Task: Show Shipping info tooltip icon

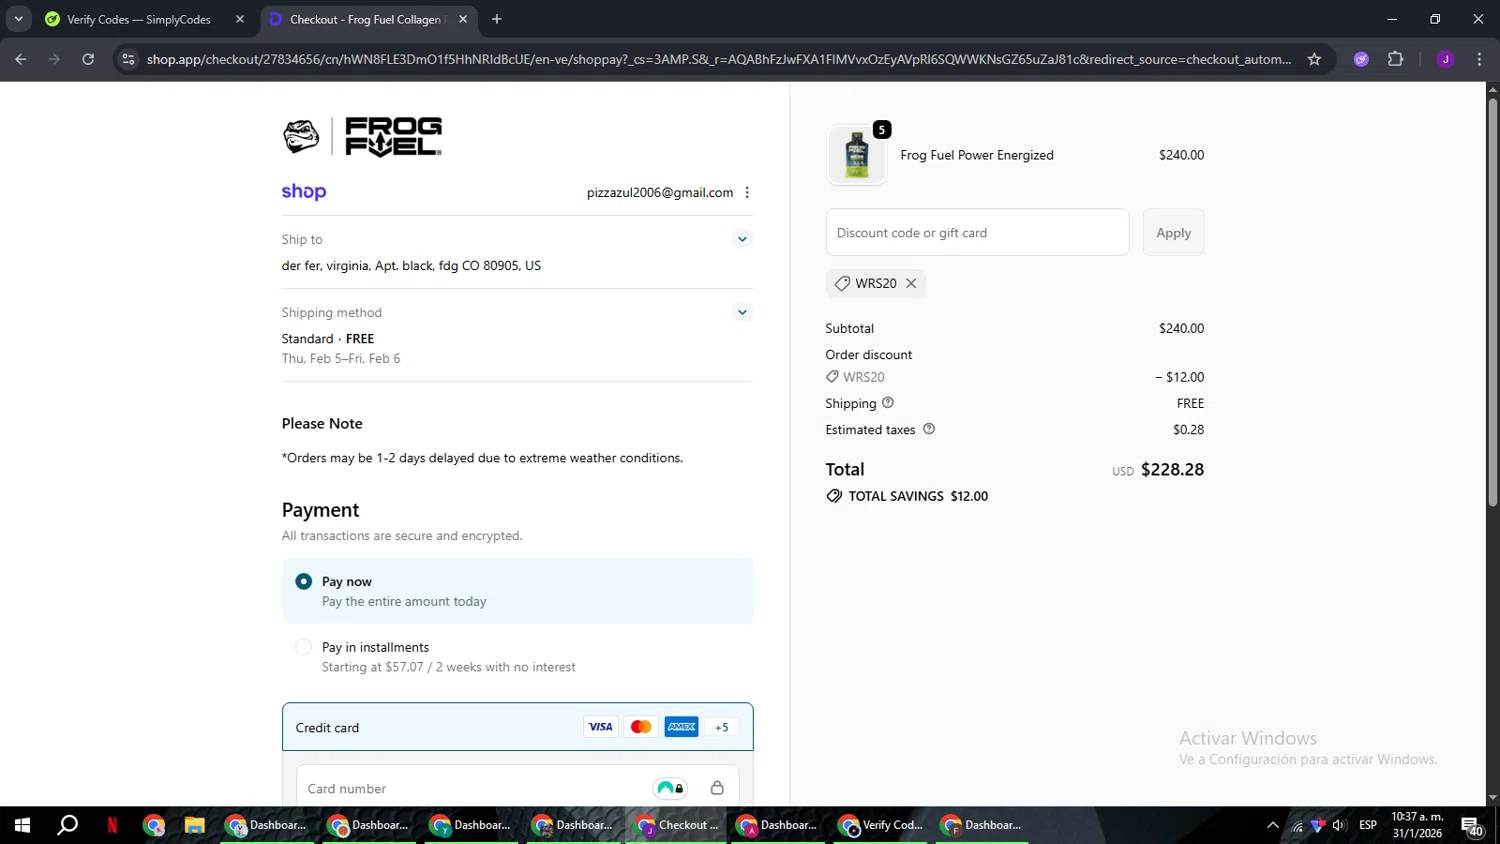Action: click(888, 403)
